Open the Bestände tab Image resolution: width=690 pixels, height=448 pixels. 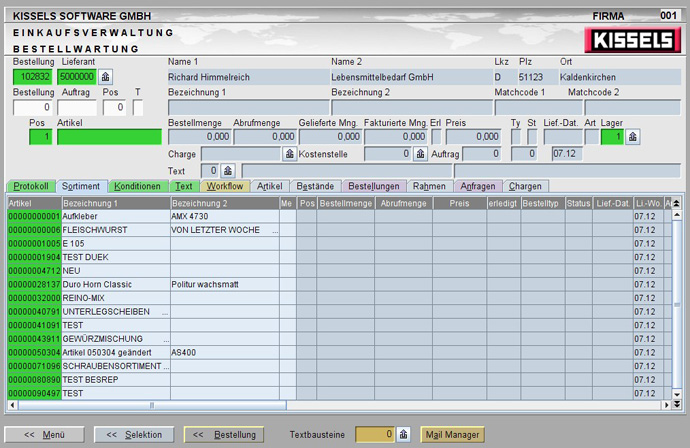tap(315, 186)
